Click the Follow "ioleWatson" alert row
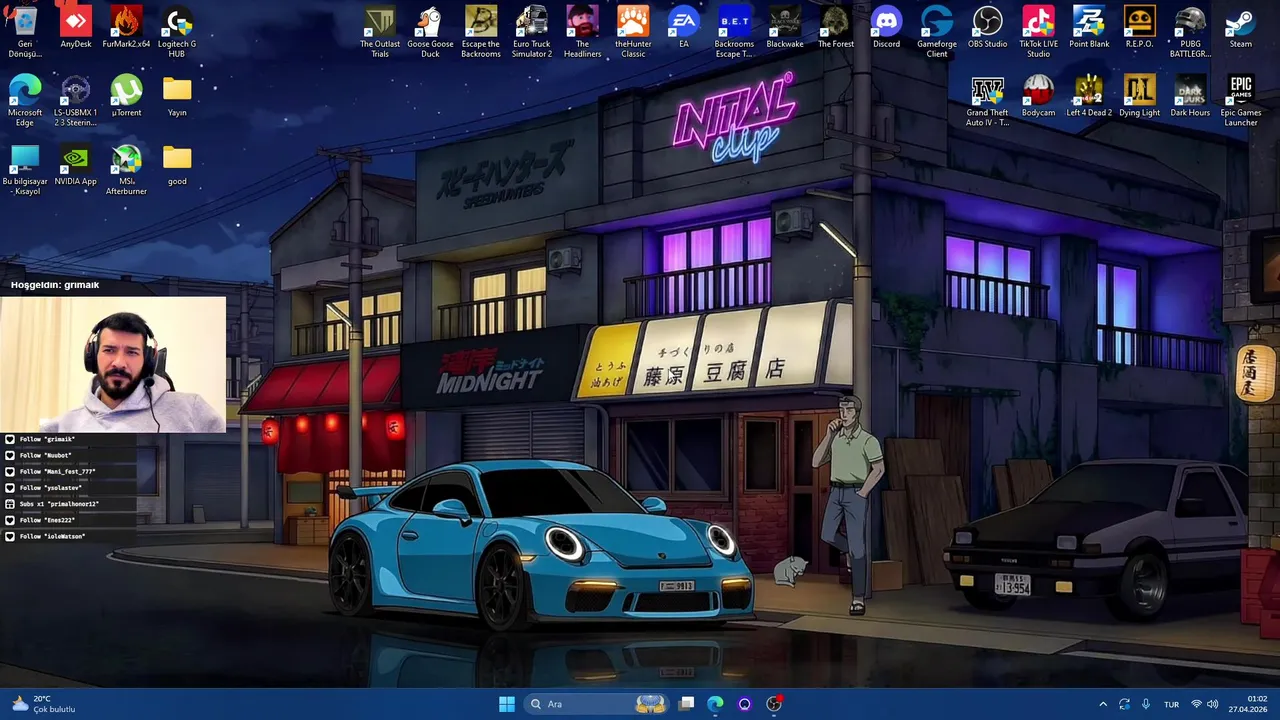Viewport: 1280px width, 720px height. click(66, 536)
